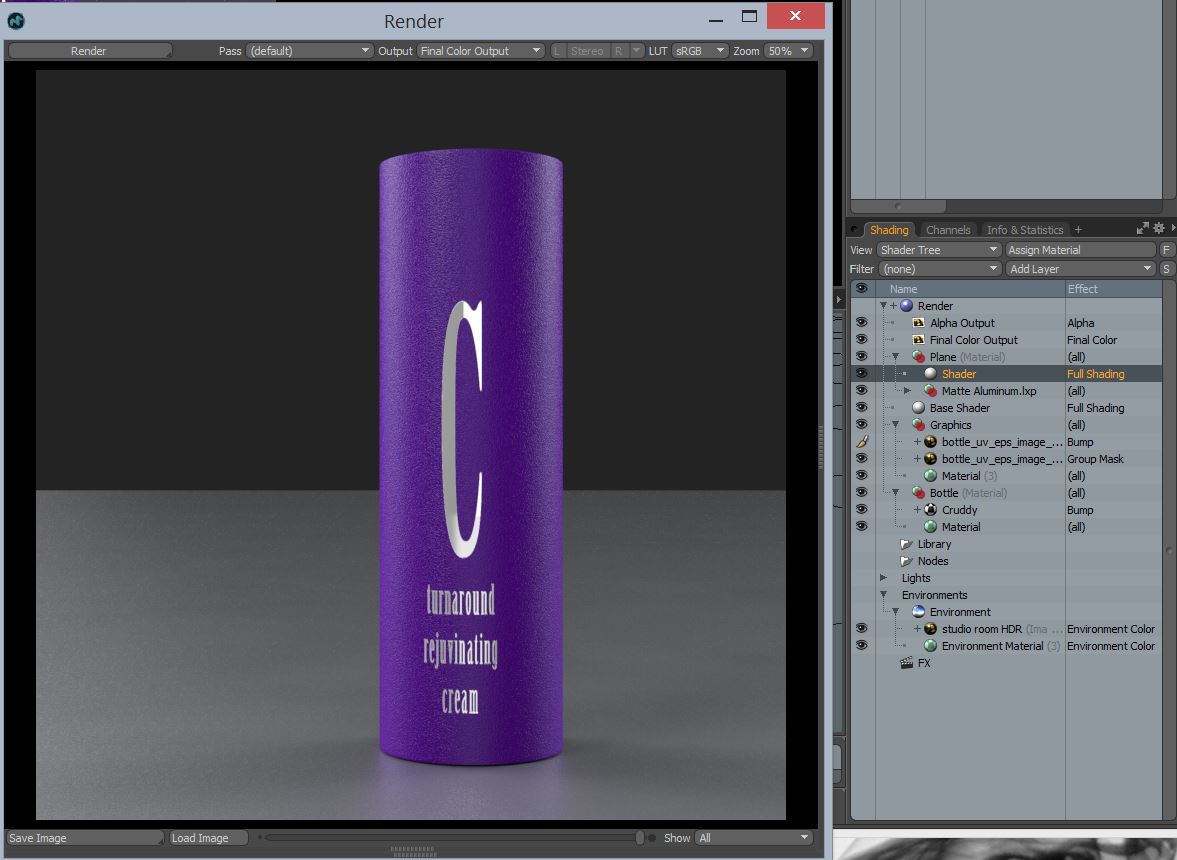Viewport: 1177px width, 860px height.
Task: Click the Material (3) green sphere icon
Action: click(x=931, y=476)
